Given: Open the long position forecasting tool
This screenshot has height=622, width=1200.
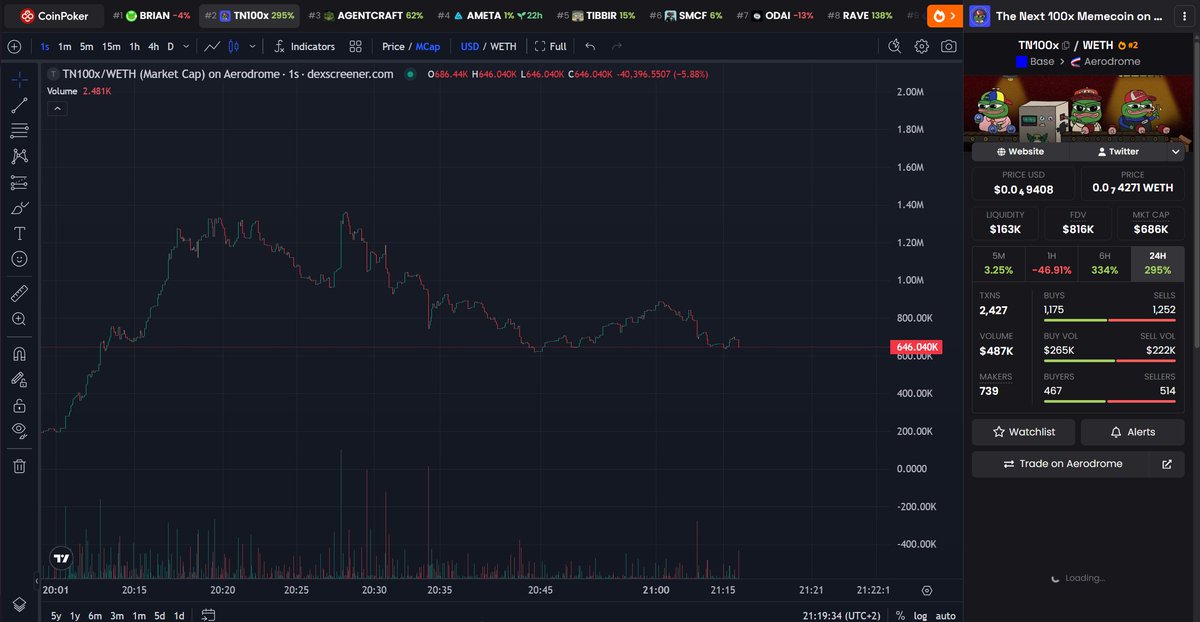Looking at the screenshot, I should [19, 182].
